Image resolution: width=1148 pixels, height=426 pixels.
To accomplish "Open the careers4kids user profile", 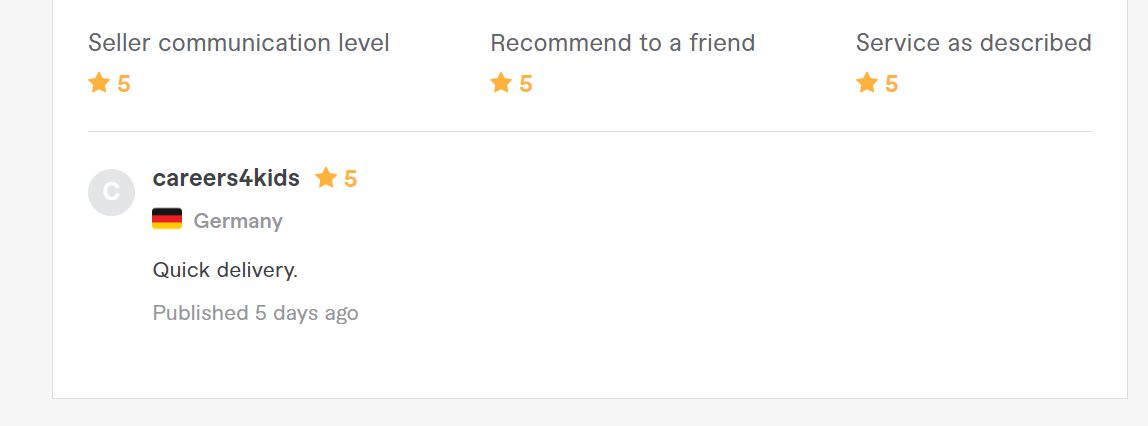I will (226, 178).
